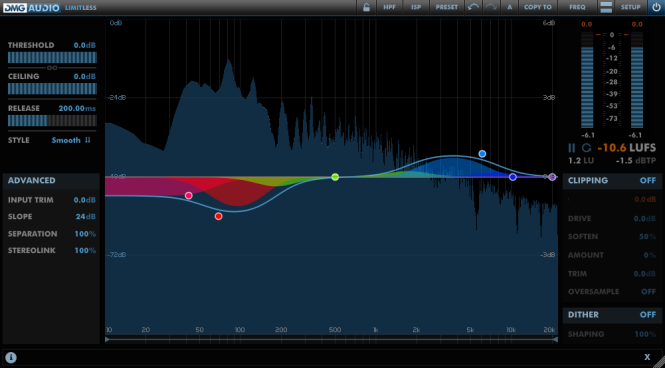Screen dimensions: 665x368
Task: Click the layout bars icon beside SETUP
Action: point(606,7)
